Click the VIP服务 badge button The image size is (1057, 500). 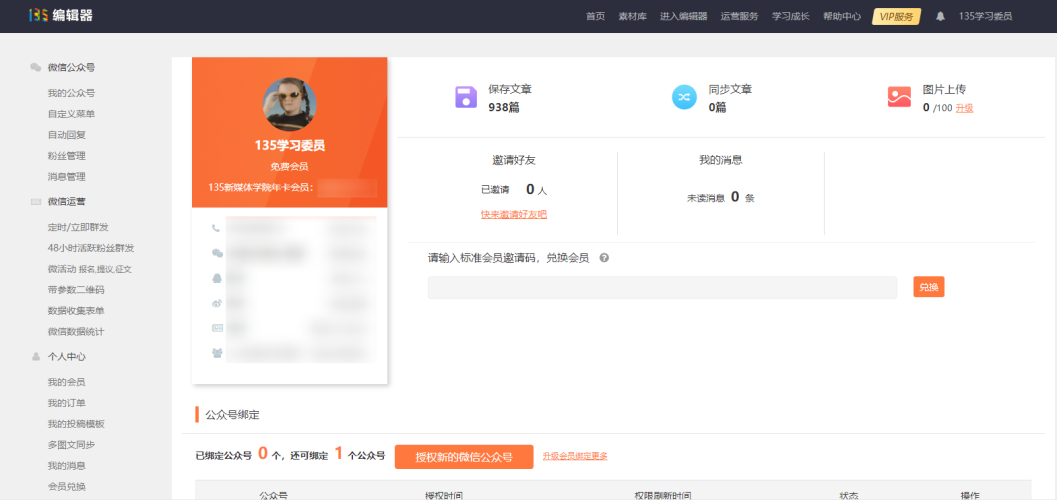click(x=897, y=16)
